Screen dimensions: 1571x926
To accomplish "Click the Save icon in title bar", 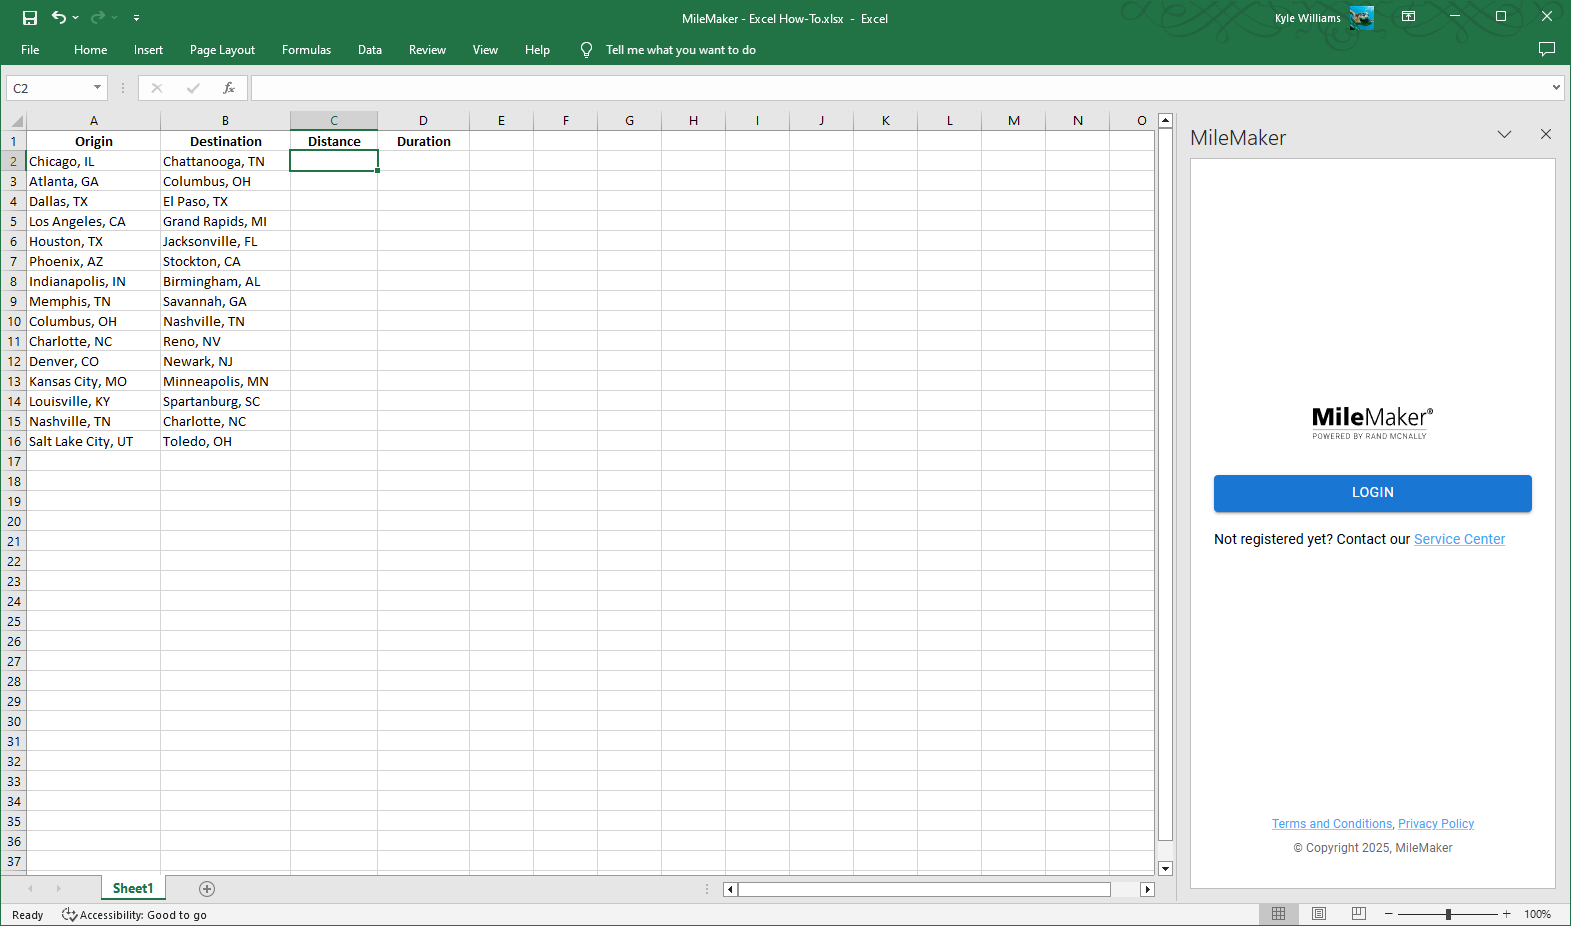I will 30,18.
